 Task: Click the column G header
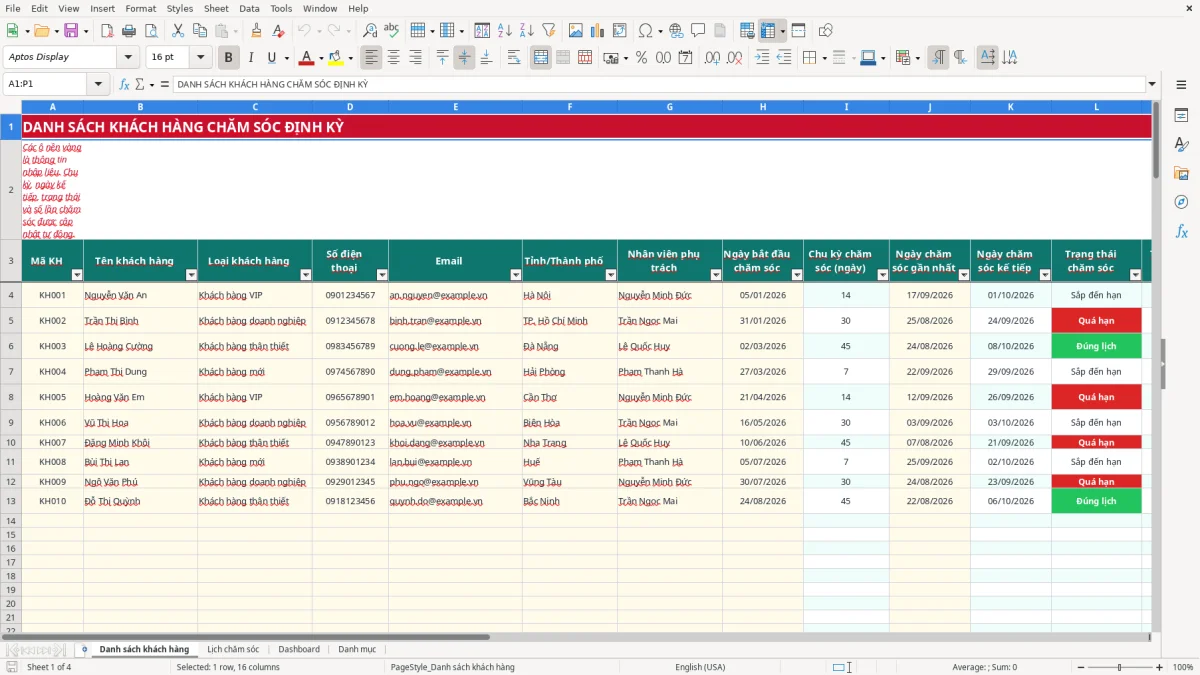click(x=669, y=107)
